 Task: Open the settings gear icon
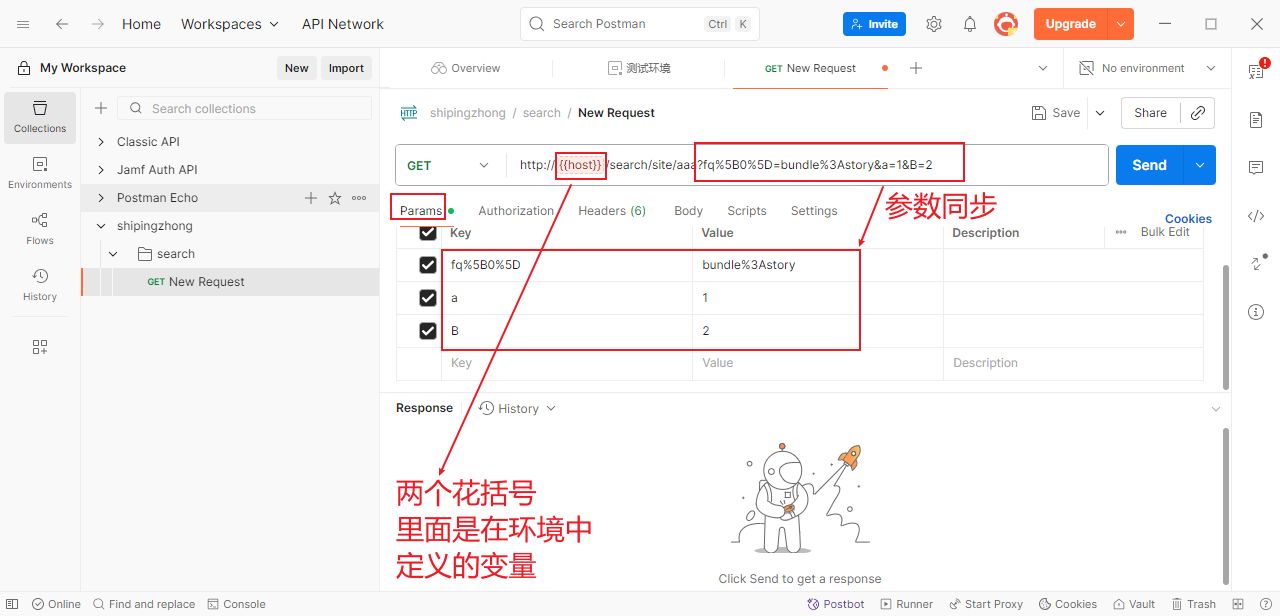click(x=934, y=24)
